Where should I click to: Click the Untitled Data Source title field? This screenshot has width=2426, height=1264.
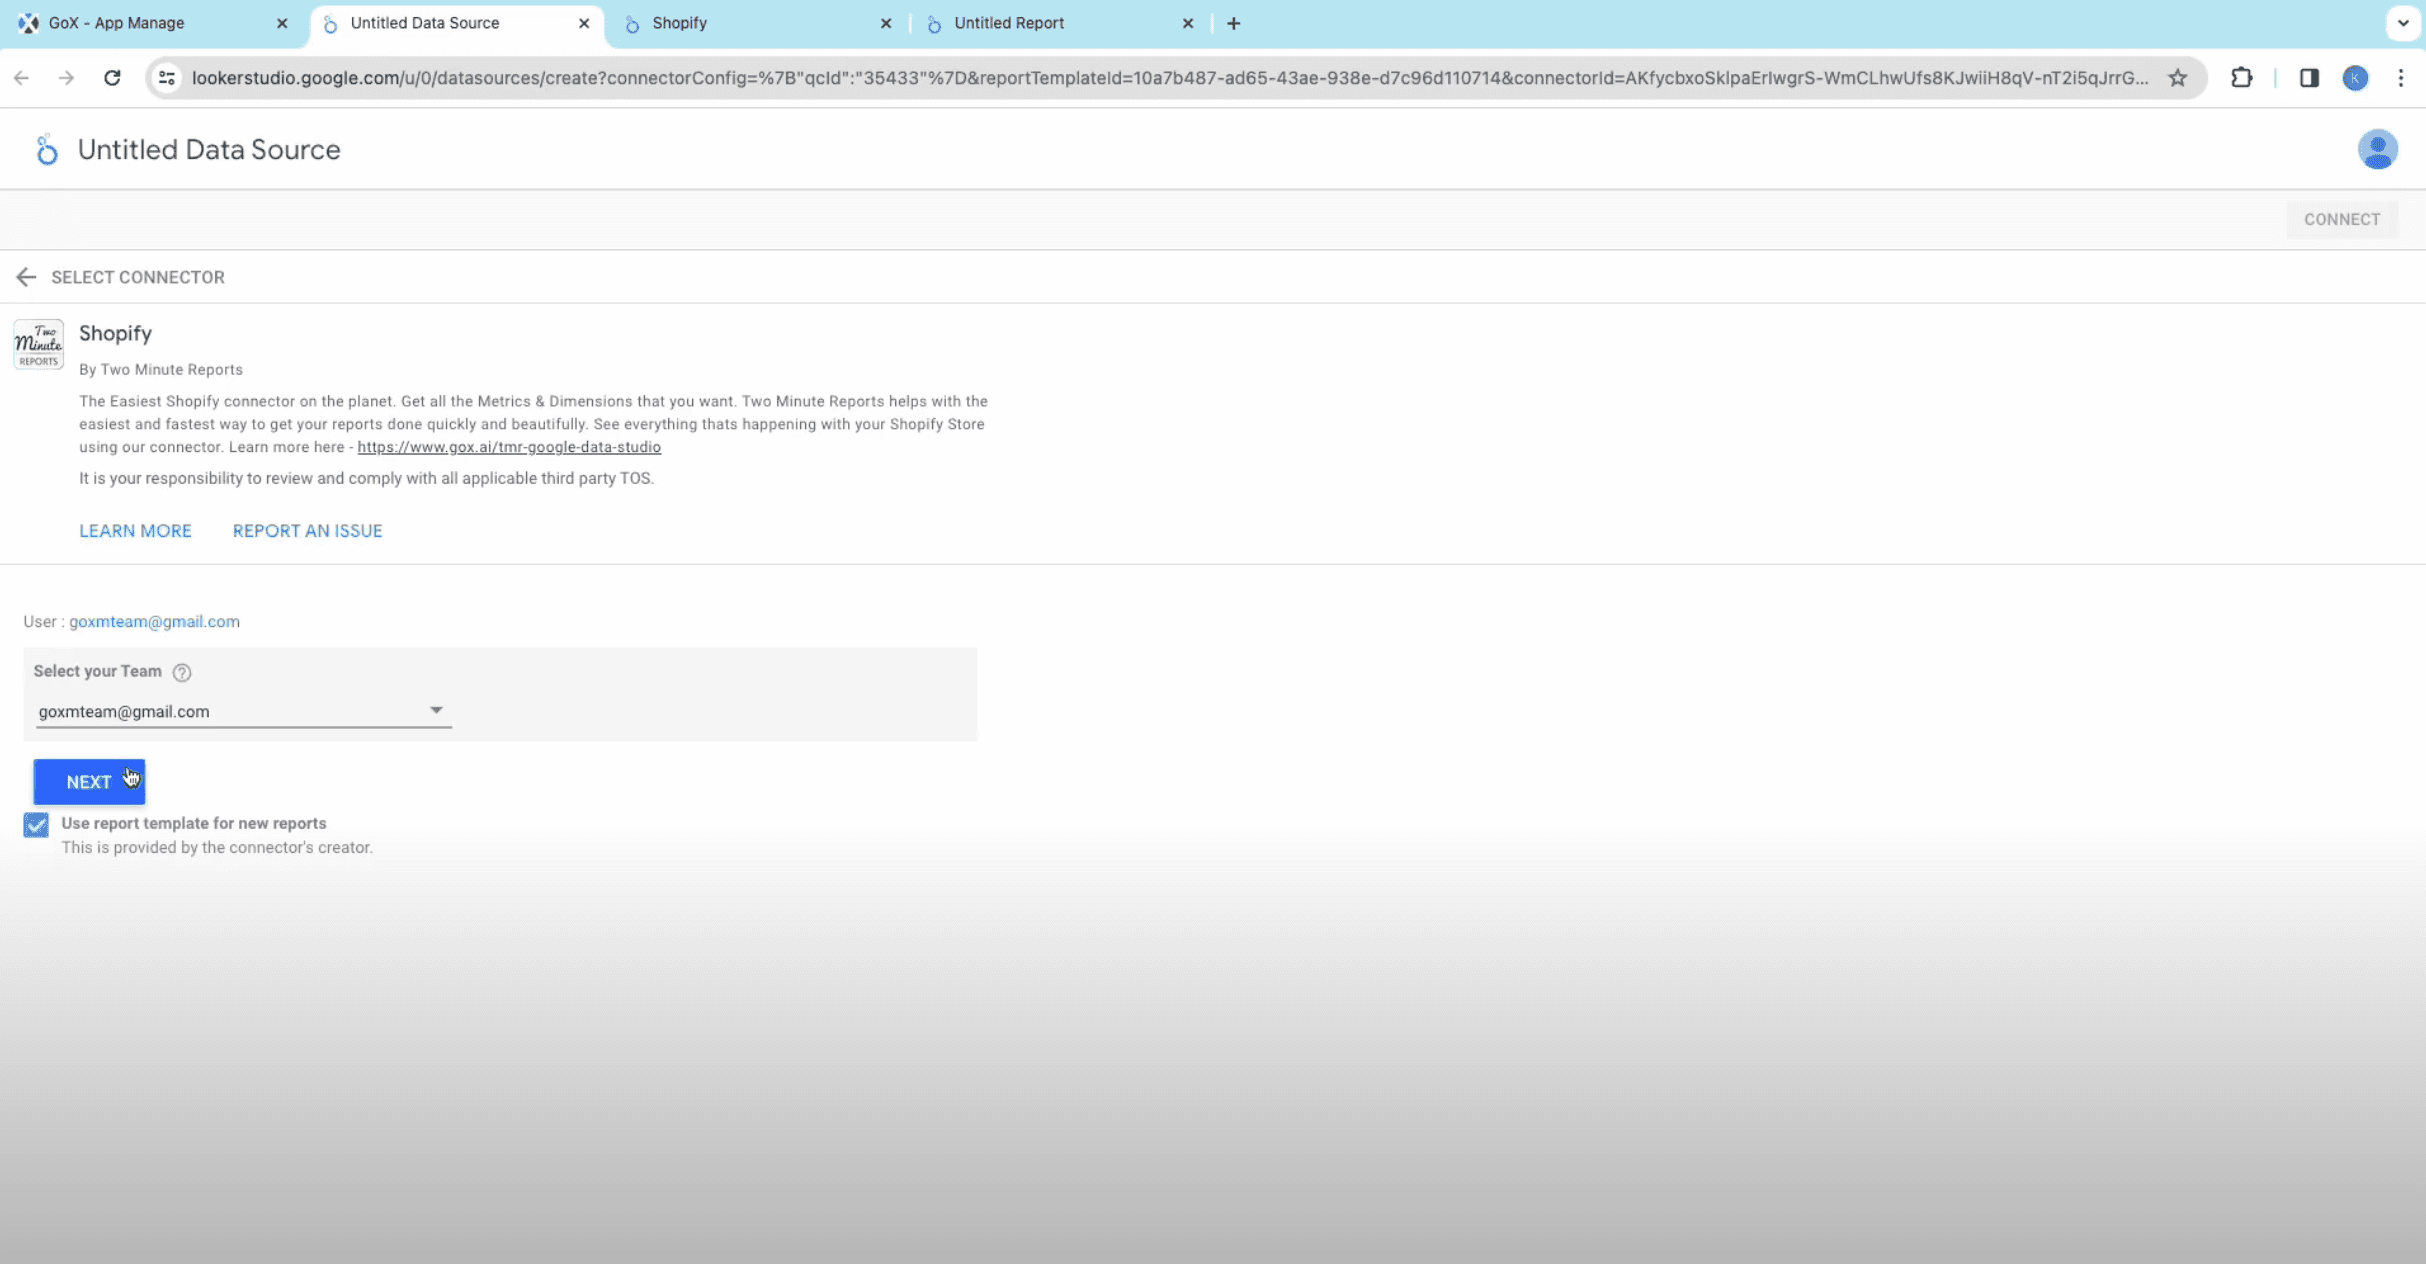click(x=209, y=150)
